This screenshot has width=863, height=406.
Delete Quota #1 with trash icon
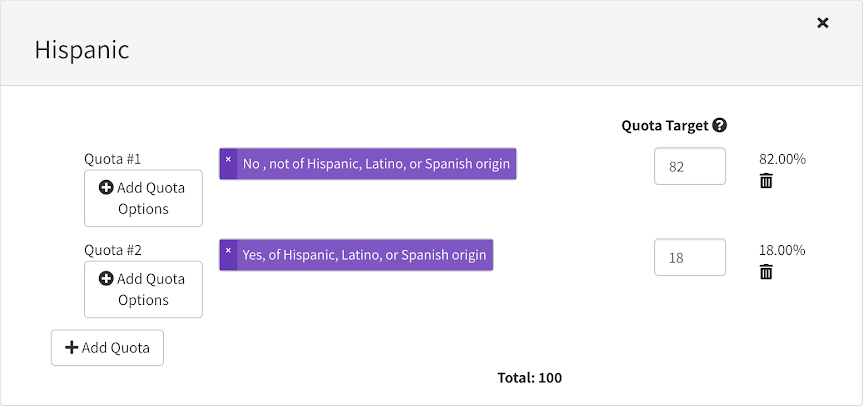(766, 181)
